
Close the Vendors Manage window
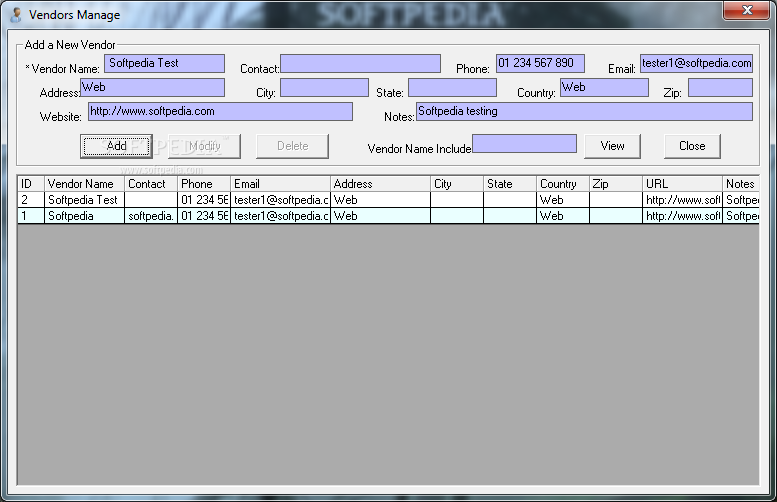click(x=747, y=10)
